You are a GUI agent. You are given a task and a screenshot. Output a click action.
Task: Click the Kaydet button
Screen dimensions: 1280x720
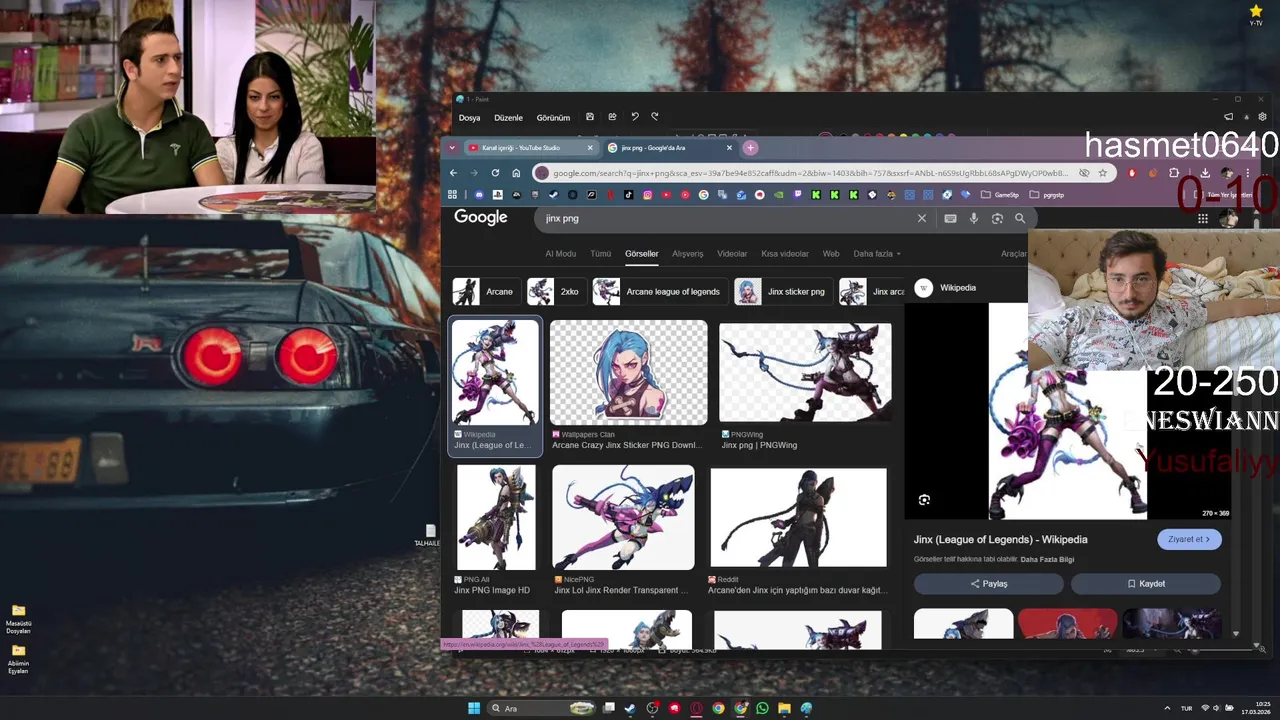[x=1146, y=584]
